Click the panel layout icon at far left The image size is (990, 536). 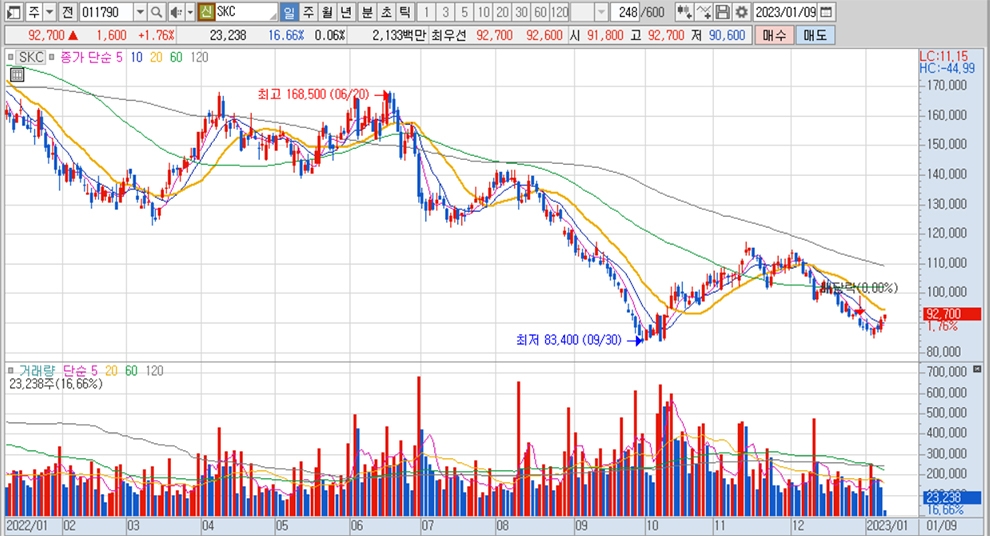[x=13, y=11]
